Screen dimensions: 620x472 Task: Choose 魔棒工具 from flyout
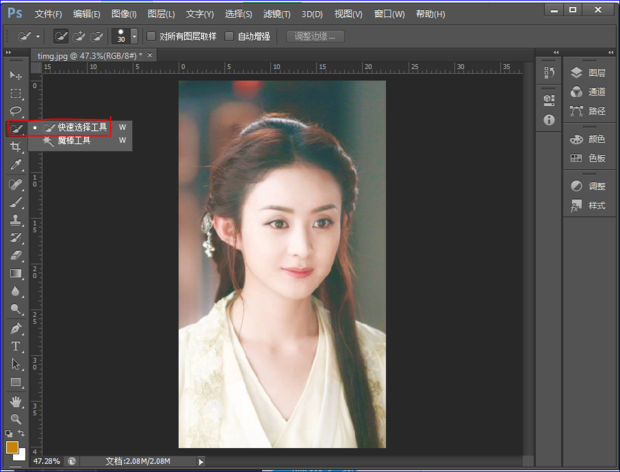(x=80, y=140)
